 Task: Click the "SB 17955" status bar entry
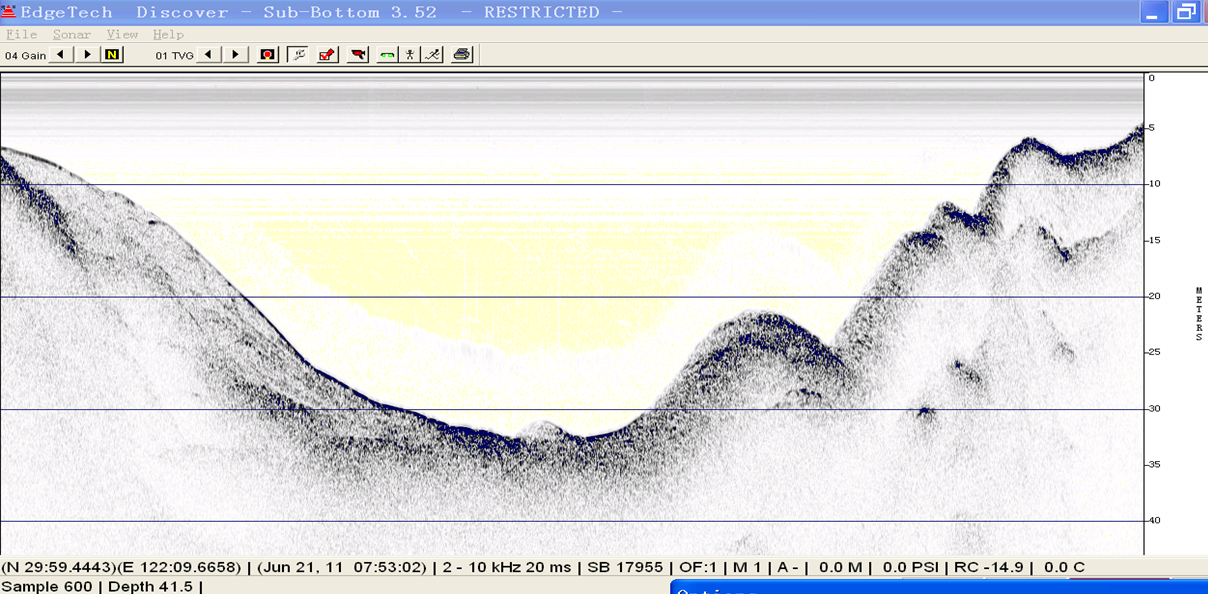tap(624, 567)
